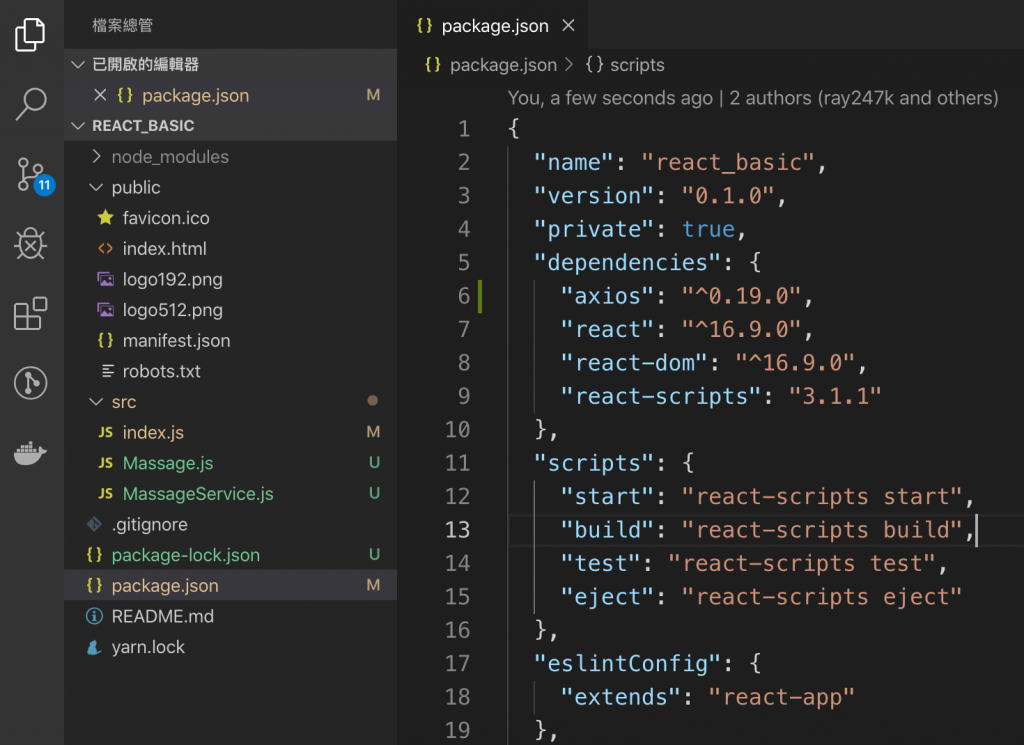Expand the node_modules folder
Viewport: 1024px width, 745px height.
pyautogui.click(x=170, y=157)
